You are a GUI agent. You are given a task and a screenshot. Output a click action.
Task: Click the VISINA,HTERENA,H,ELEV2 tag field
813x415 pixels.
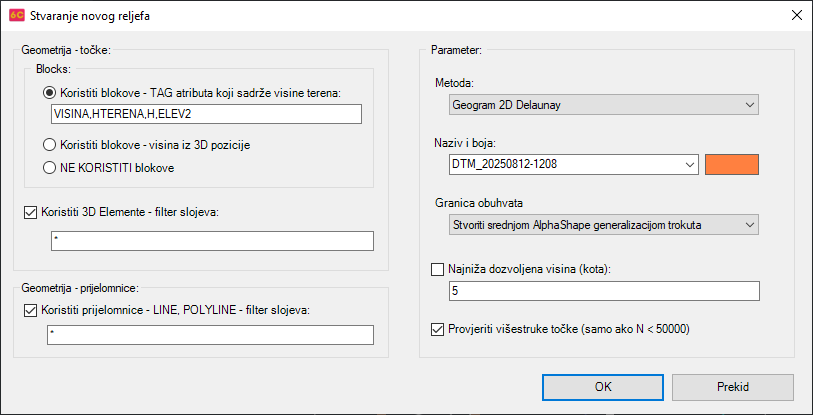203,114
